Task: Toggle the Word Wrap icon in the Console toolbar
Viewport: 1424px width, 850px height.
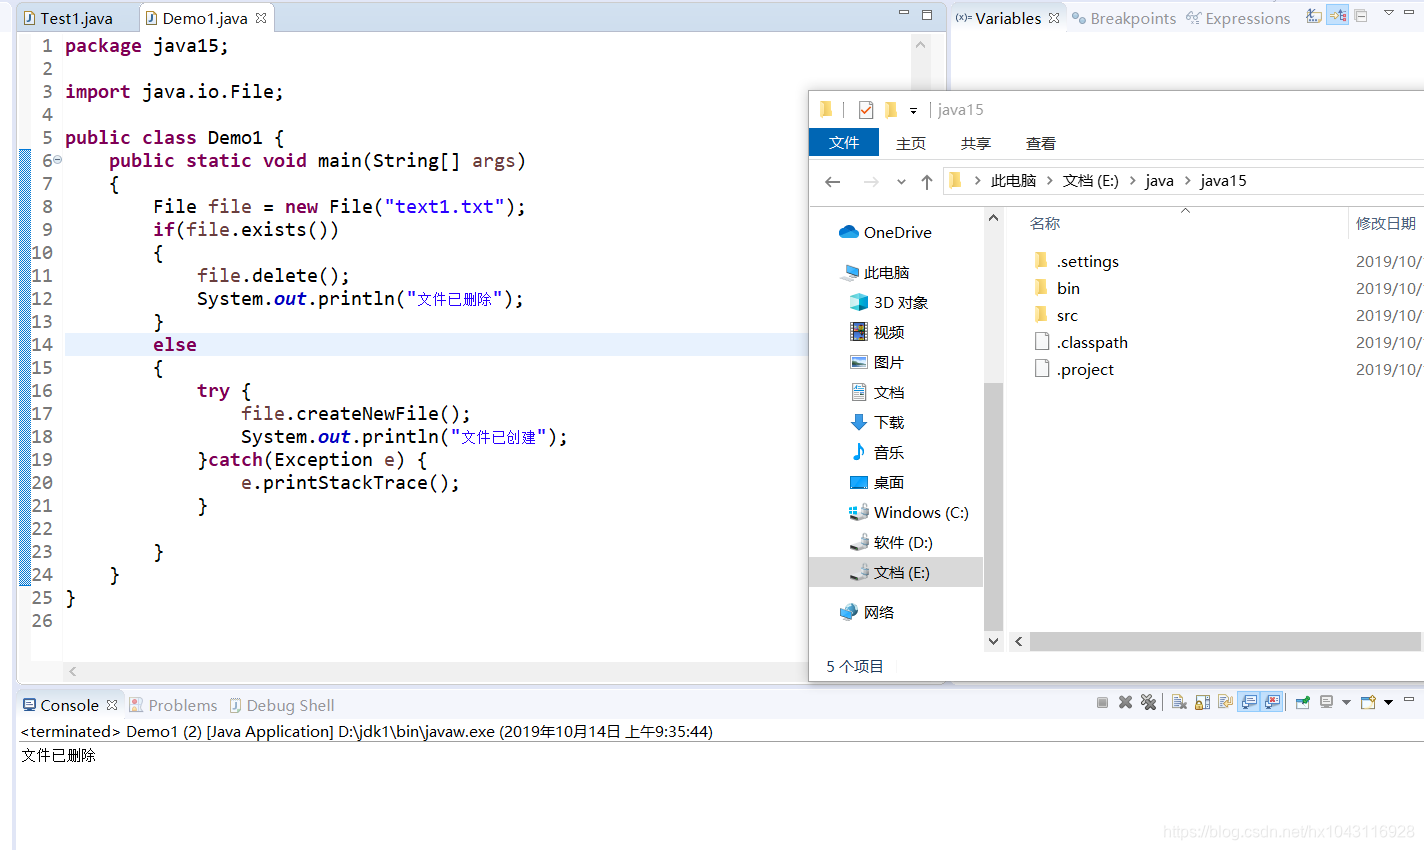Action: pos(1225,702)
